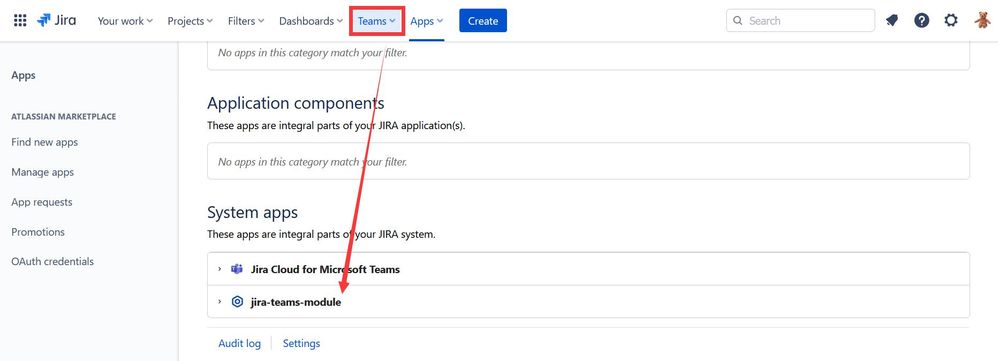Focus the Search input field

(800, 20)
